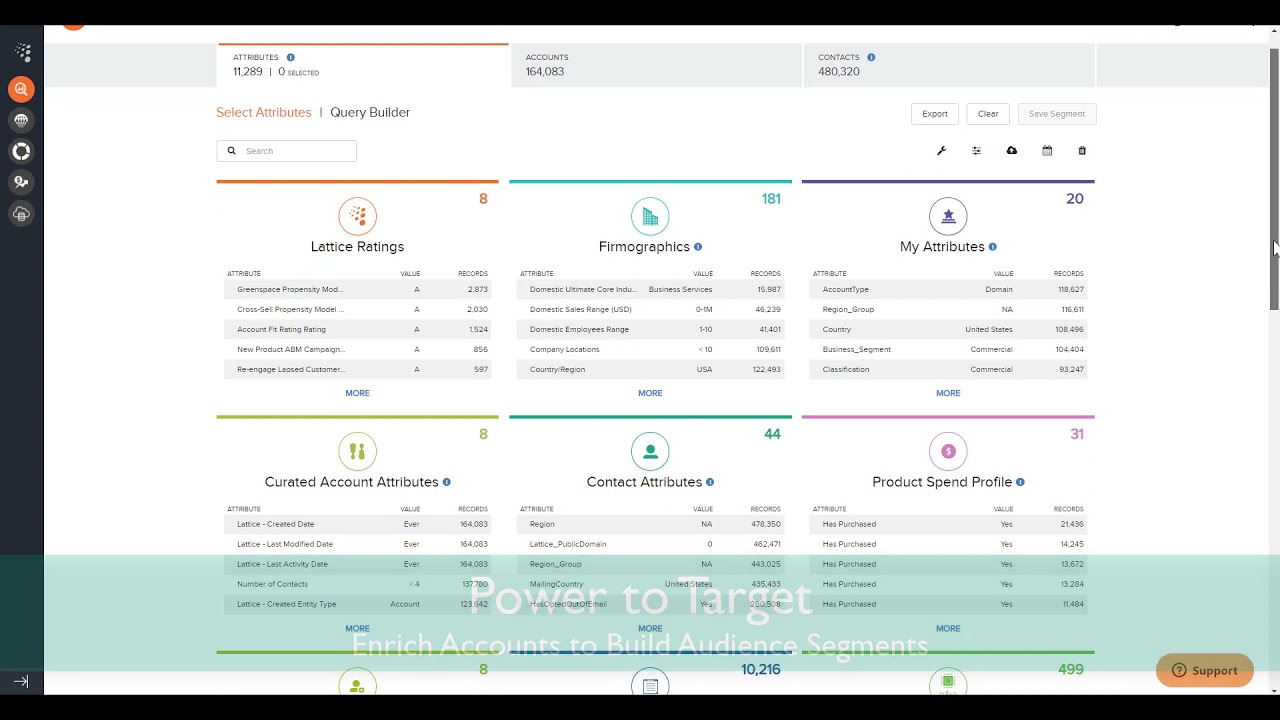
Task: Select Company Locations attribute row
Action: [x=651, y=349]
